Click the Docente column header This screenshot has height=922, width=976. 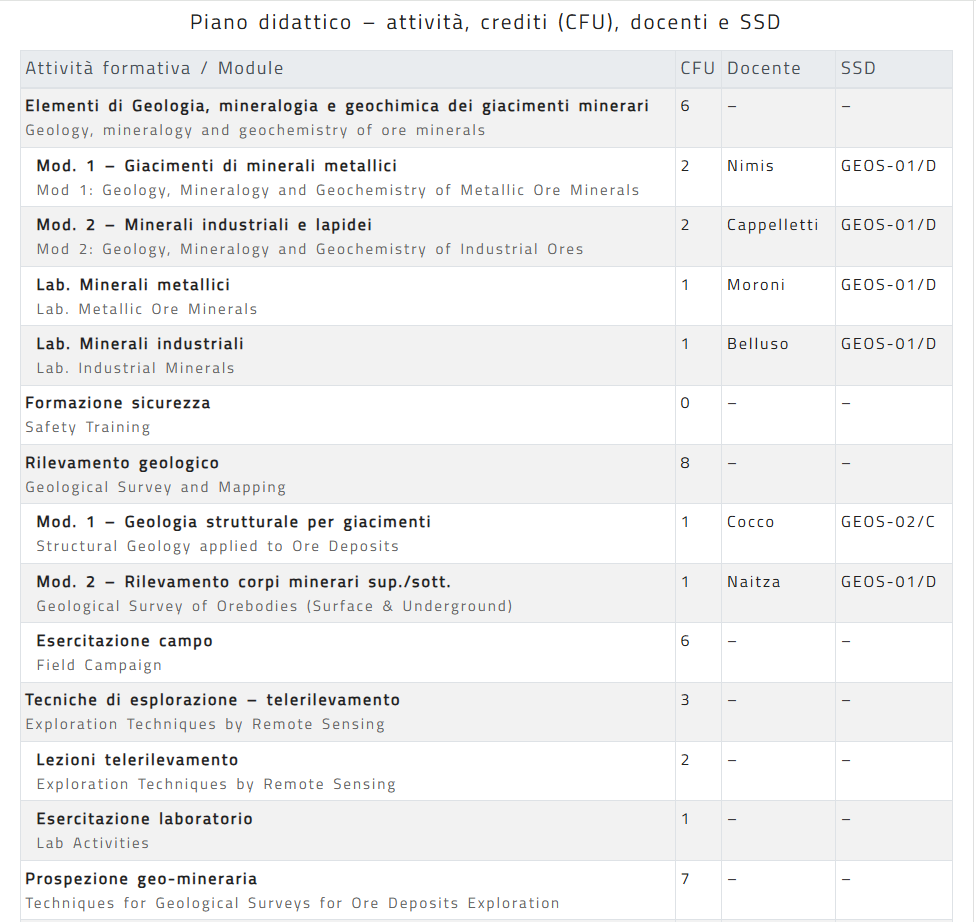click(x=763, y=69)
